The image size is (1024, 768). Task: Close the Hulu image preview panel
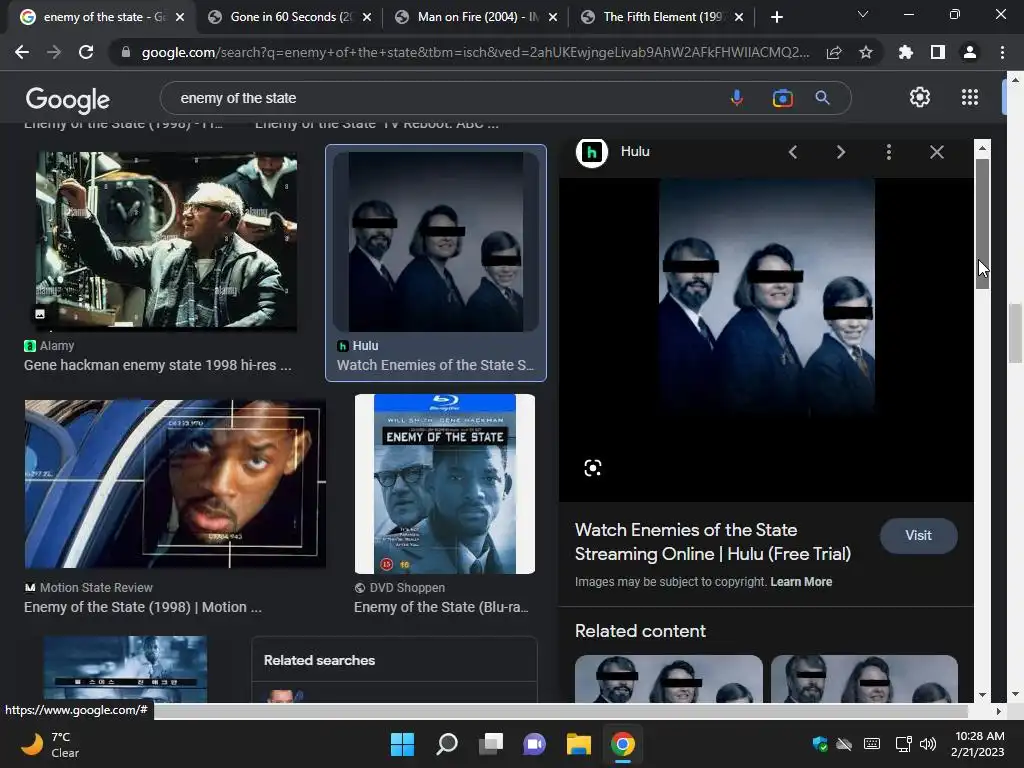(x=936, y=152)
